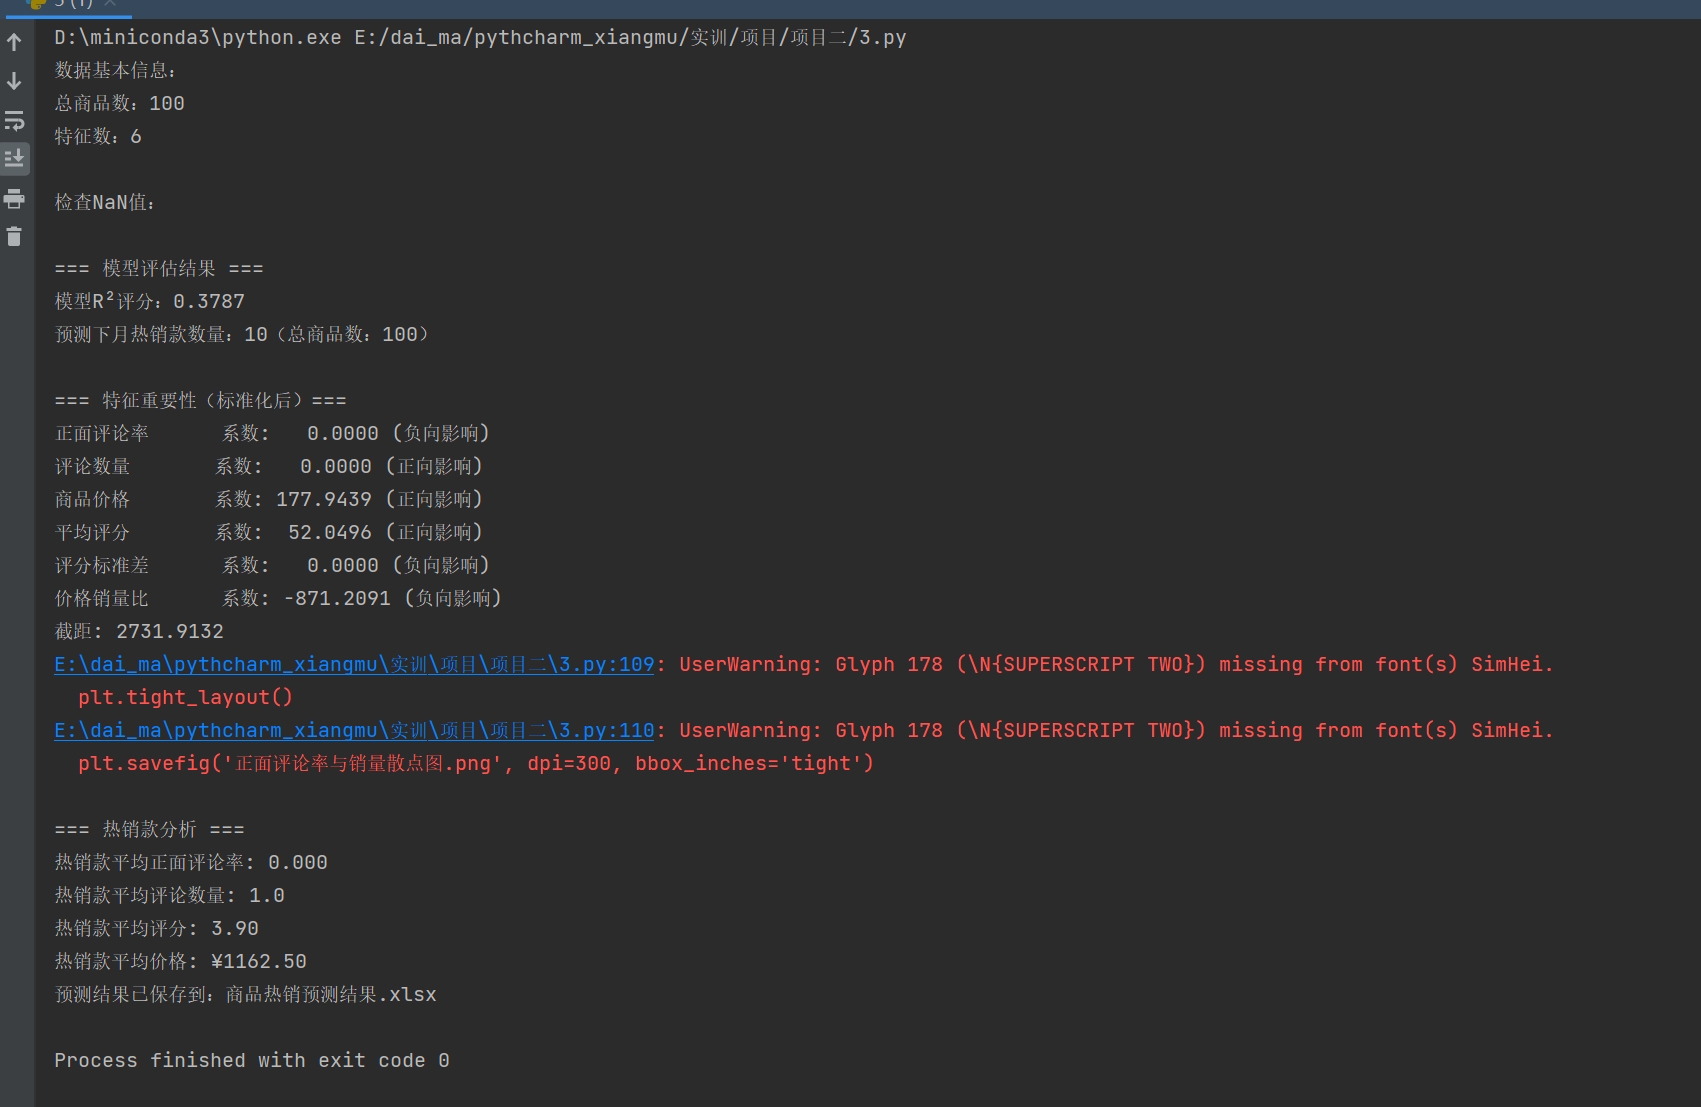Click the '正面评论率' coefficient row
Screen dimensions: 1701x1107
coord(272,433)
